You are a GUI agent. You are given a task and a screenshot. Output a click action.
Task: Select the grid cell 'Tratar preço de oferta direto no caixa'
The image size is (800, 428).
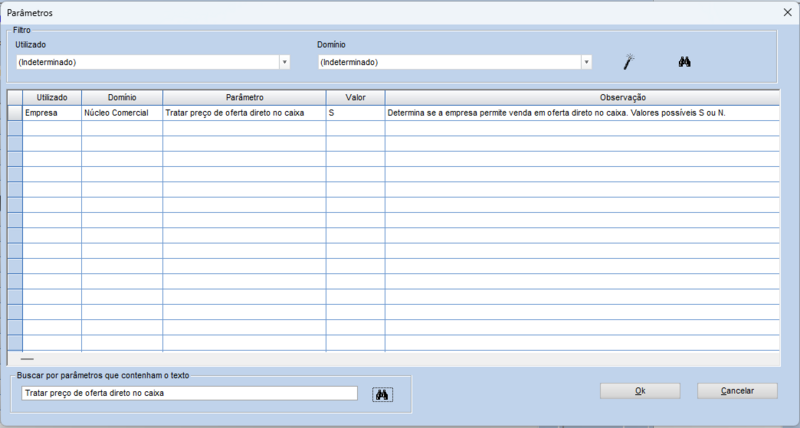[x=244, y=113]
